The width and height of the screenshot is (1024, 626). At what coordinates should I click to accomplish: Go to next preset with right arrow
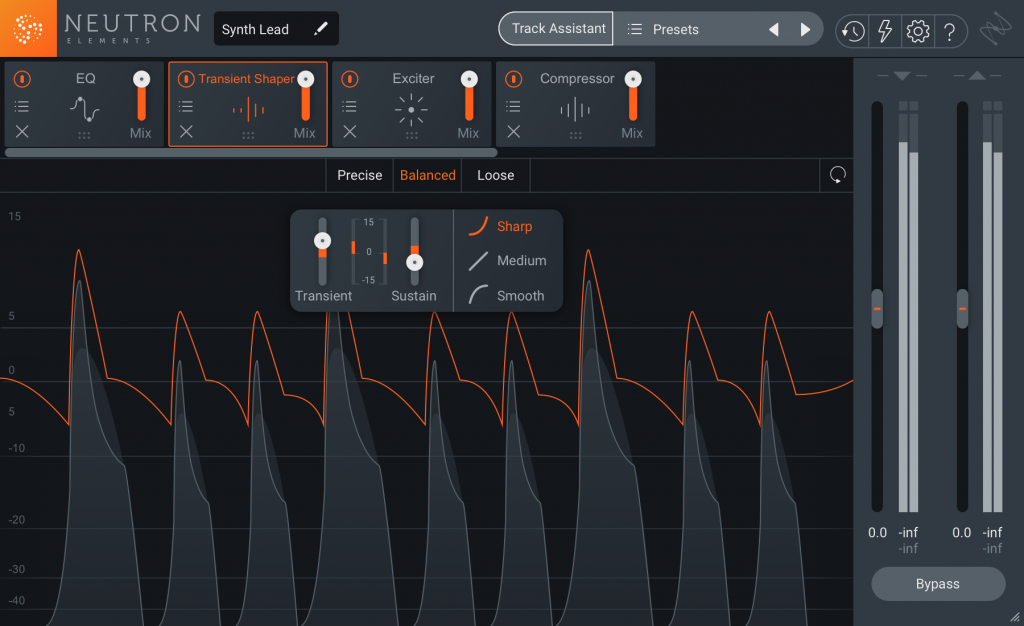pos(806,29)
